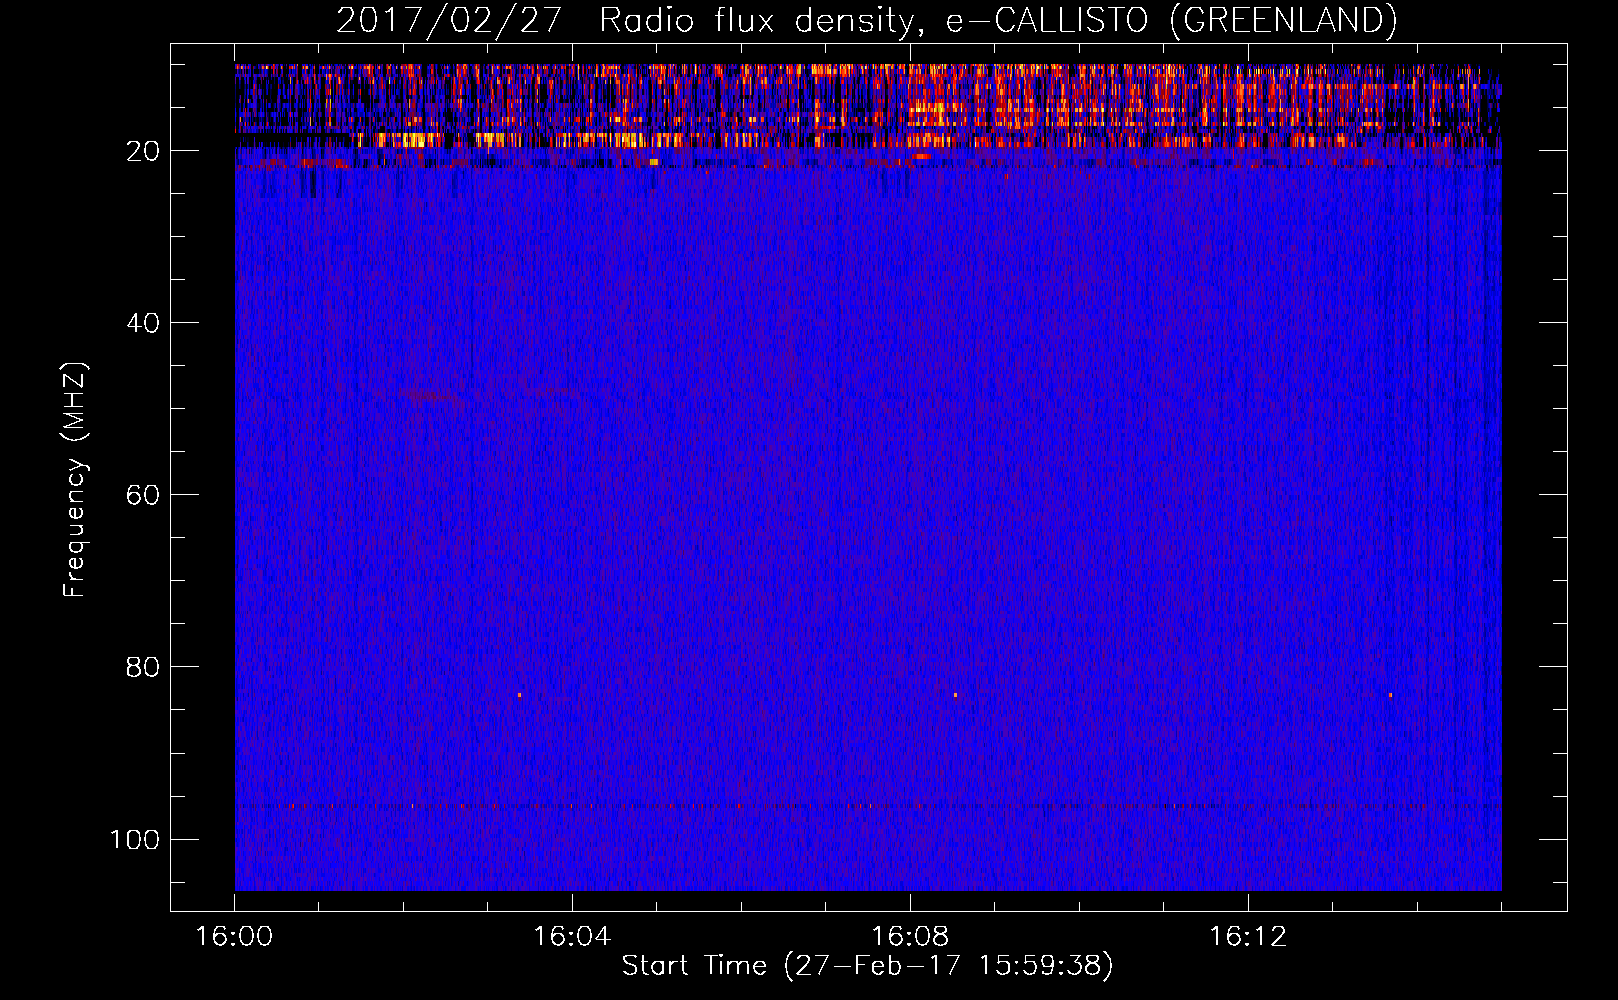Click the 60 frequency tick label
The width and height of the screenshot is (1618, 1000).
click(x=143, y=495)
